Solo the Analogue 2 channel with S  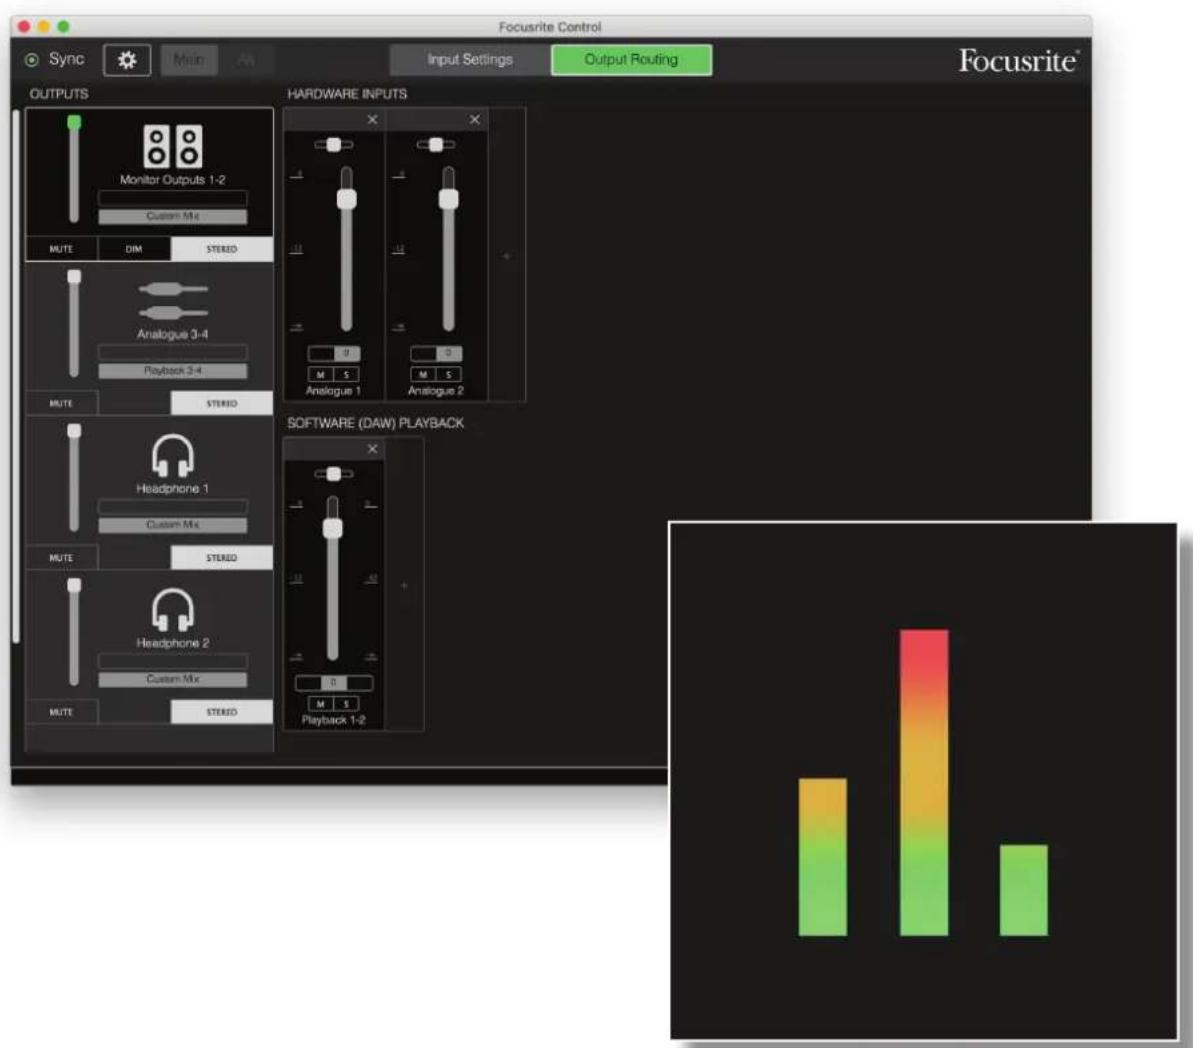[x=449, y=374]
